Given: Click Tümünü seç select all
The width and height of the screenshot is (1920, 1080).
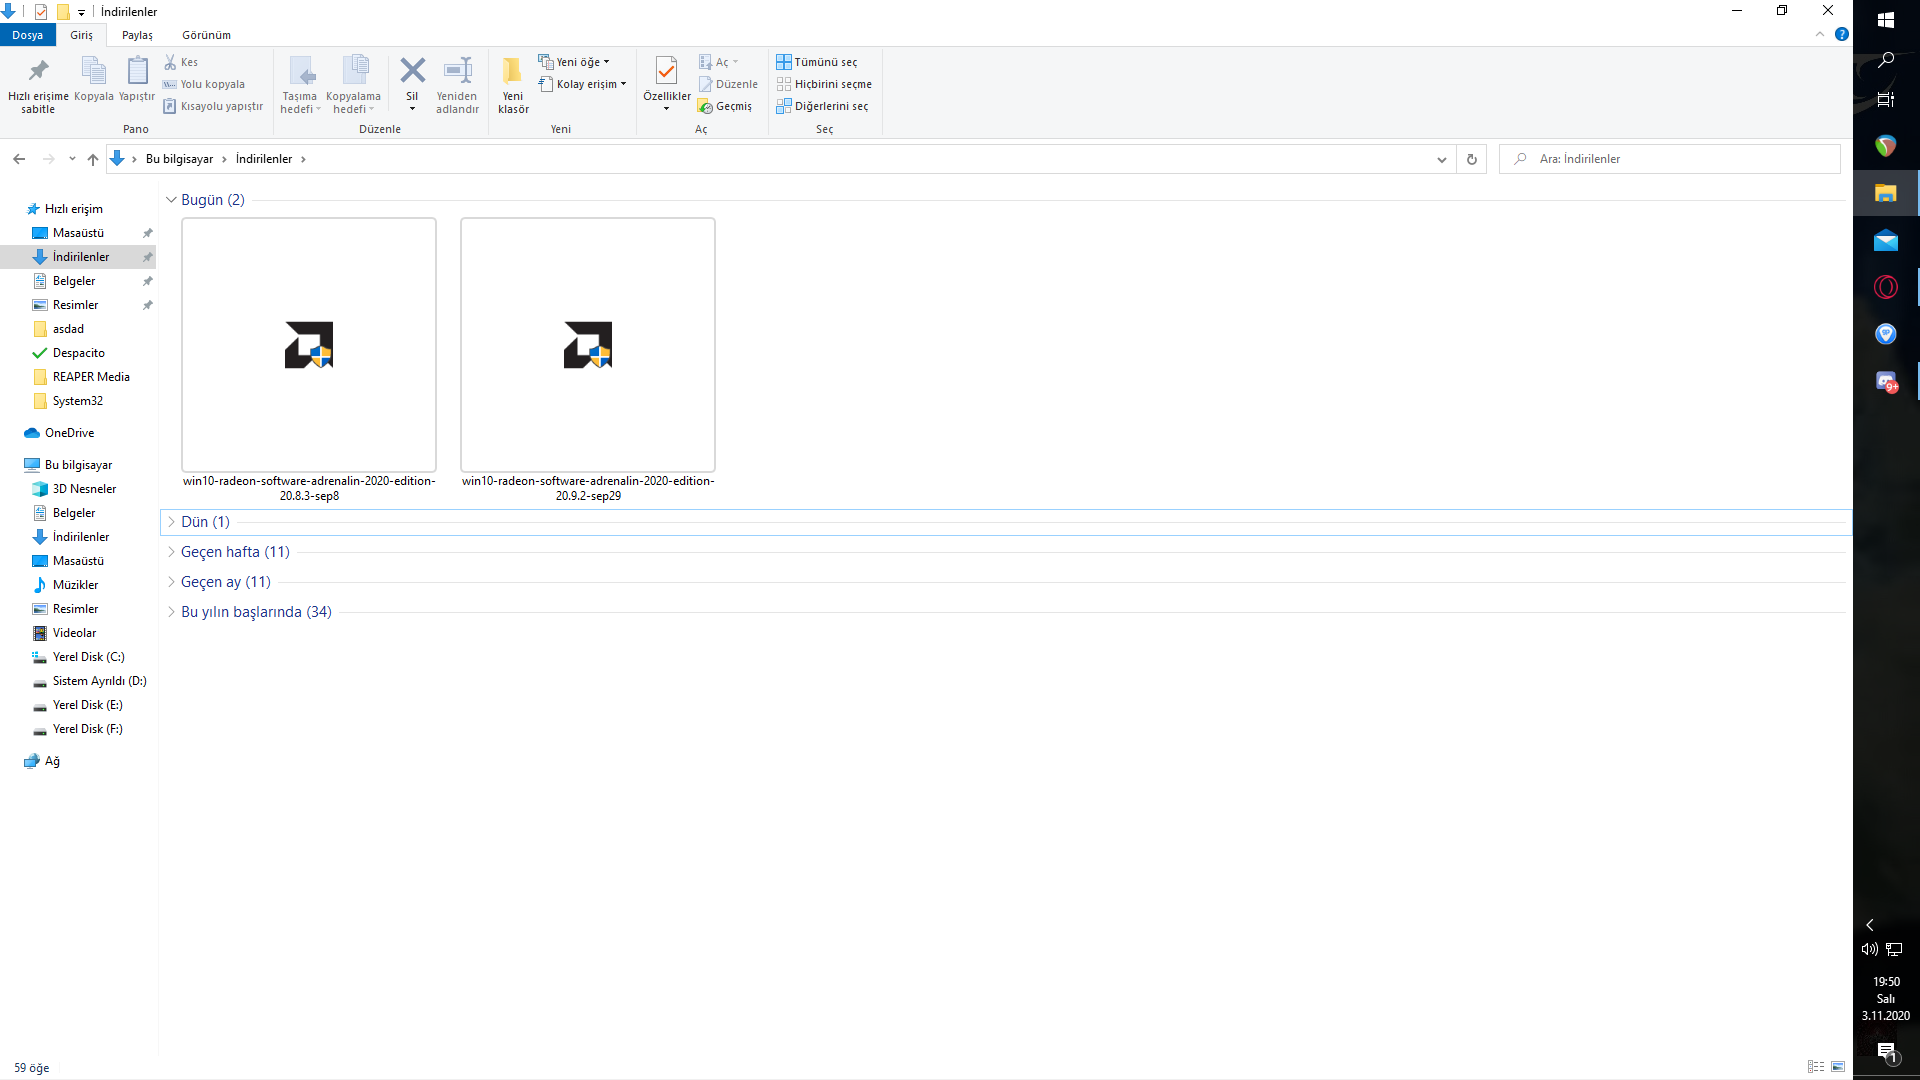Looking at the screenshot, I should click(x=817, y=62).
